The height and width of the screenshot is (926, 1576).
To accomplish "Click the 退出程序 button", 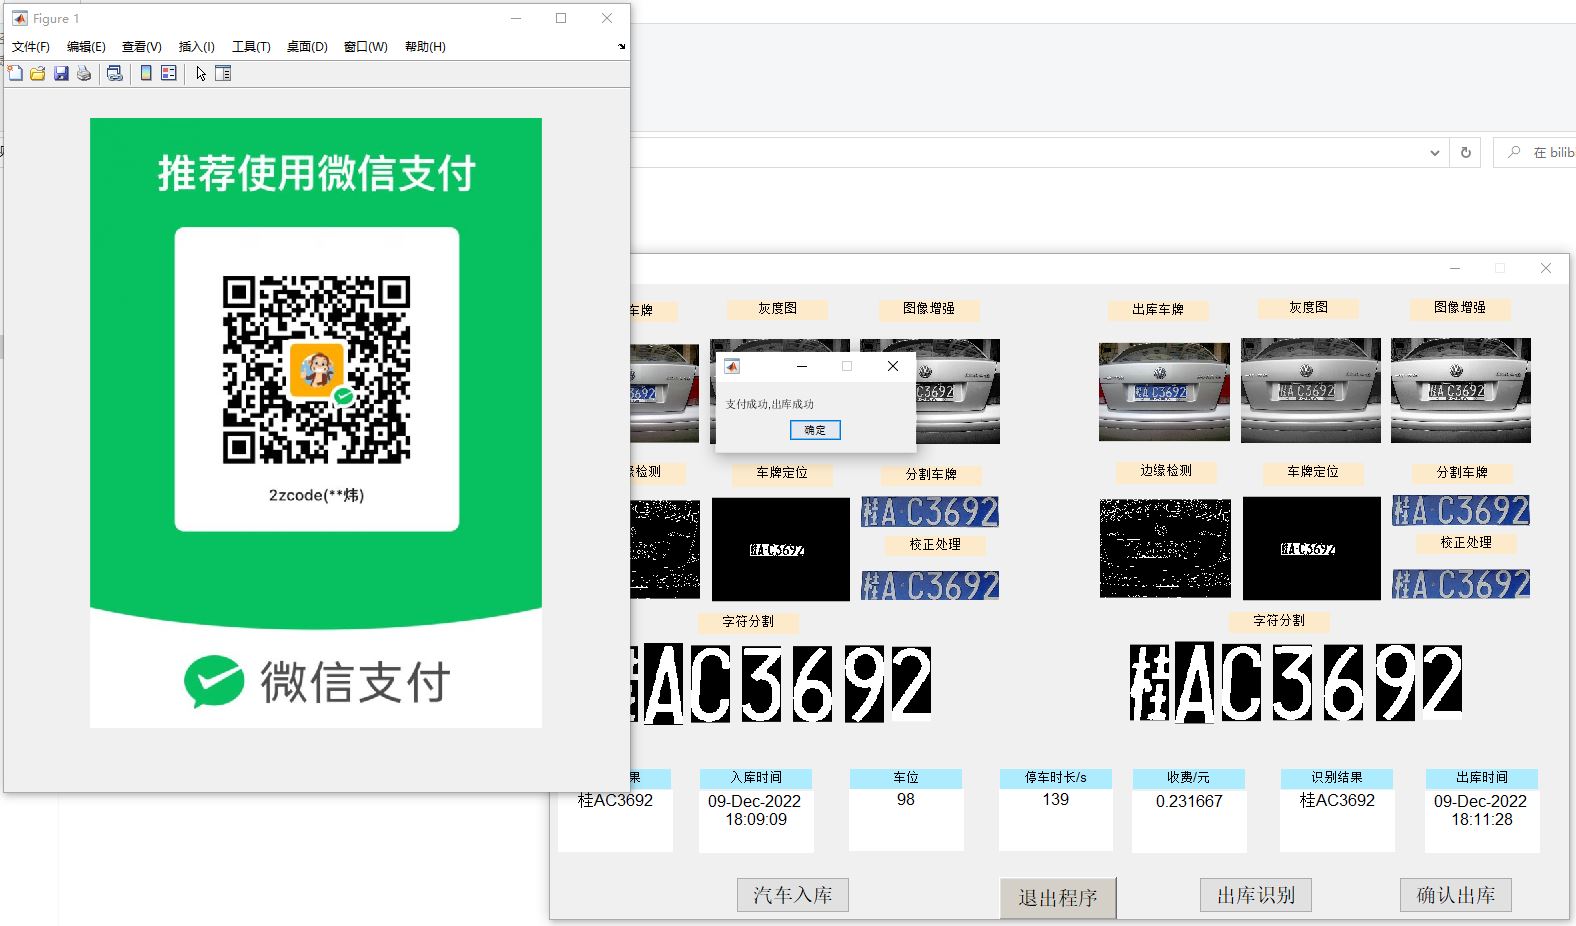I will (x=1058, y=898).
